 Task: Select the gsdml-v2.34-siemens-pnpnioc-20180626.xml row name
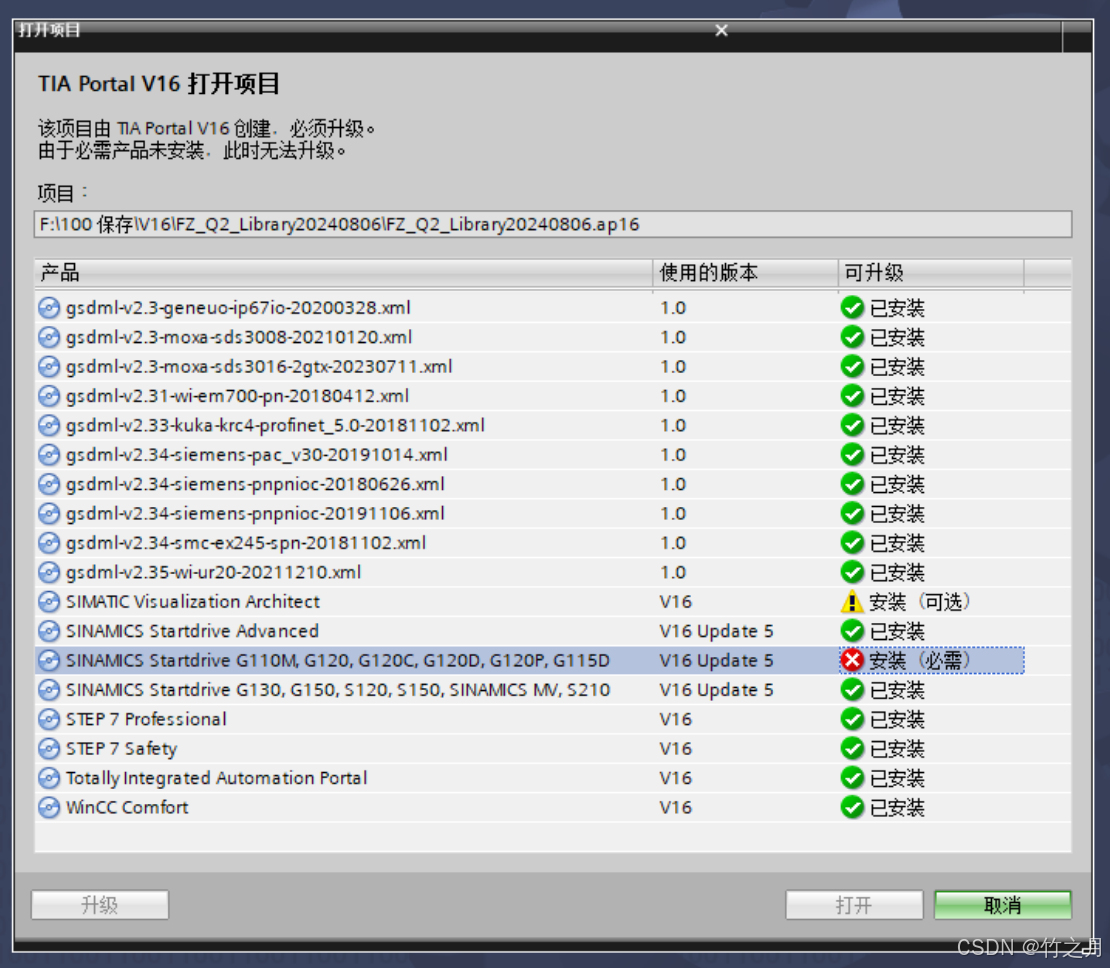(x=256, y=484)
